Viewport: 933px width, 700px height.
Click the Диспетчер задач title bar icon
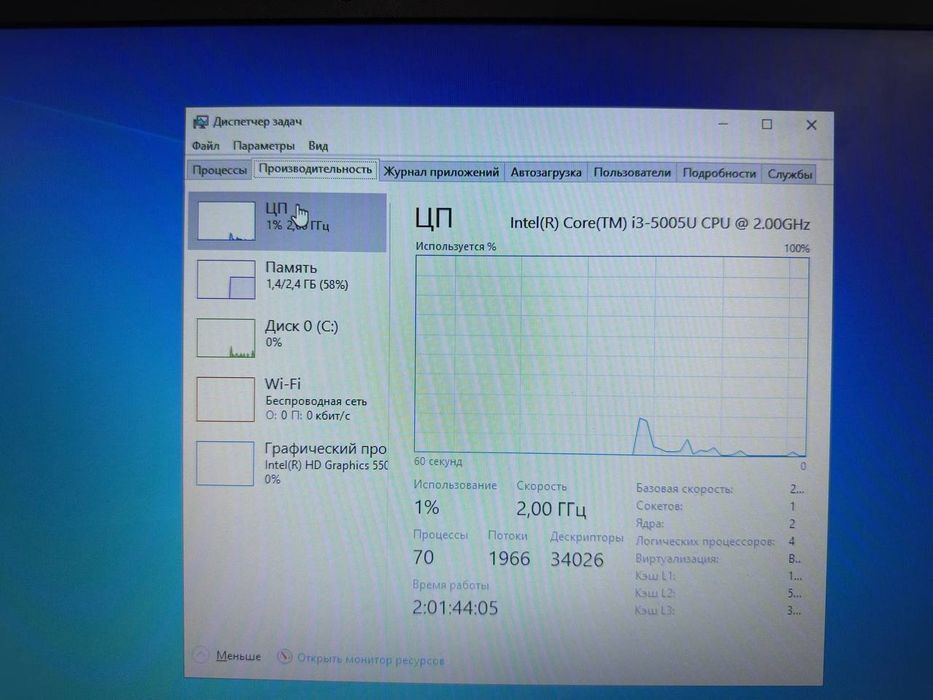pyautogui.click(x=201, y=122)
